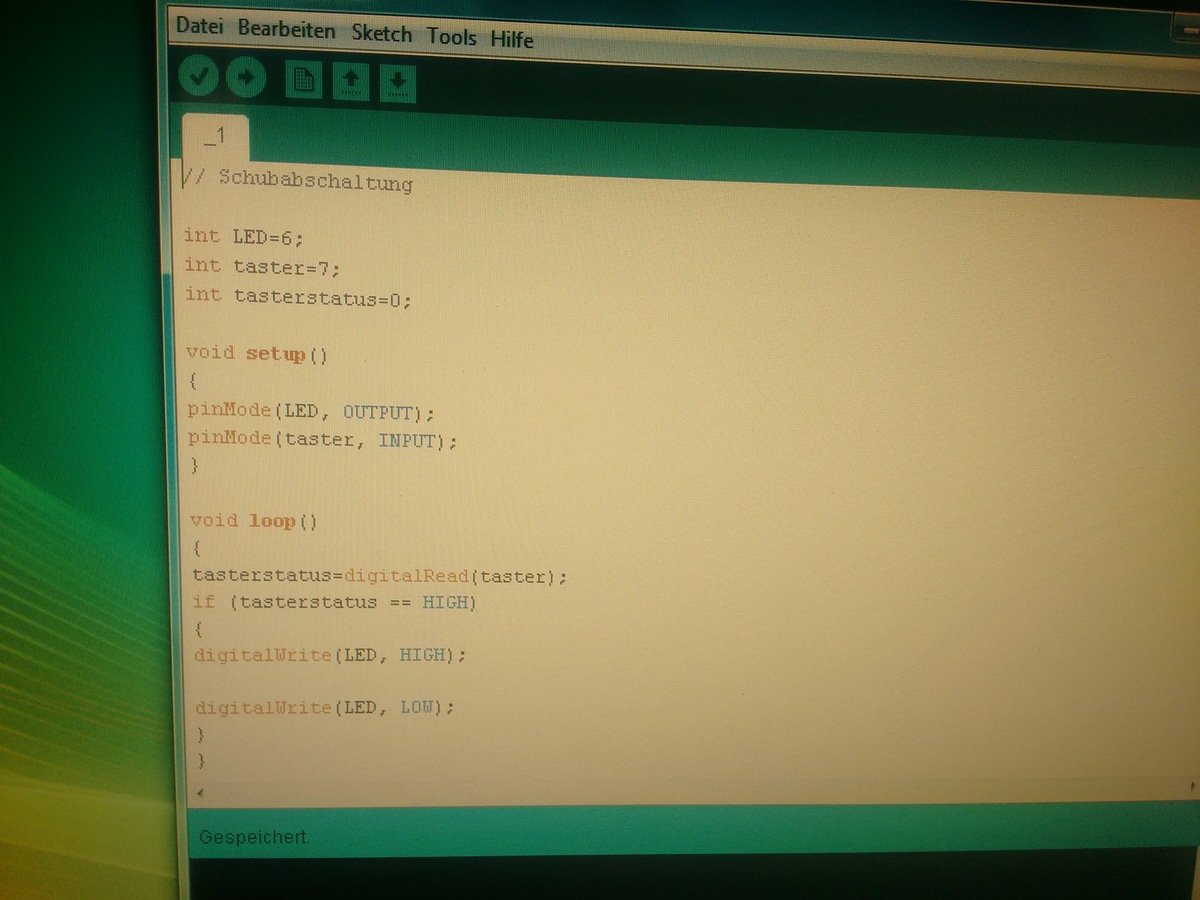Click the Verify checkmark button
1200x900 pixels.
coord(199,76)
